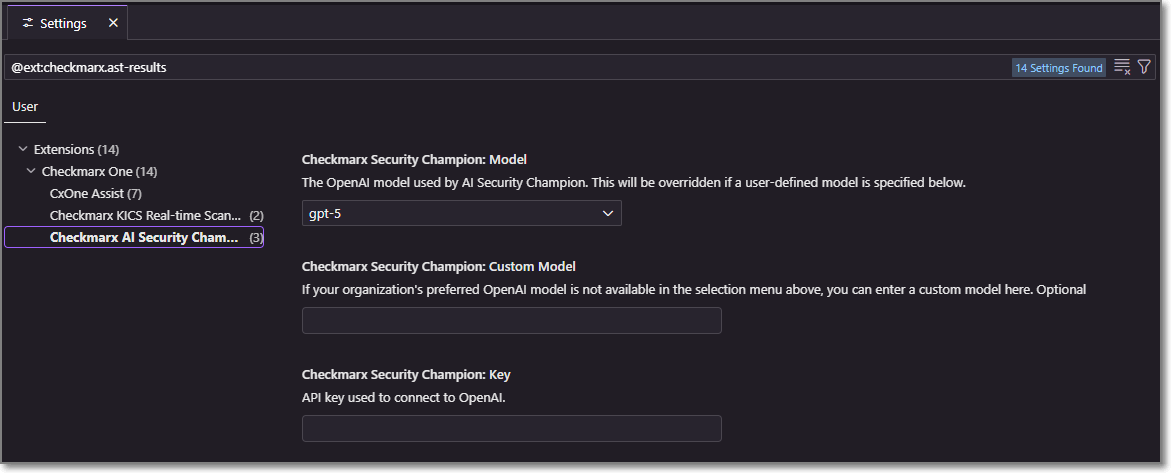Open the settings filter menu
Screen dimensions: 1171x473
point(1144,67)
